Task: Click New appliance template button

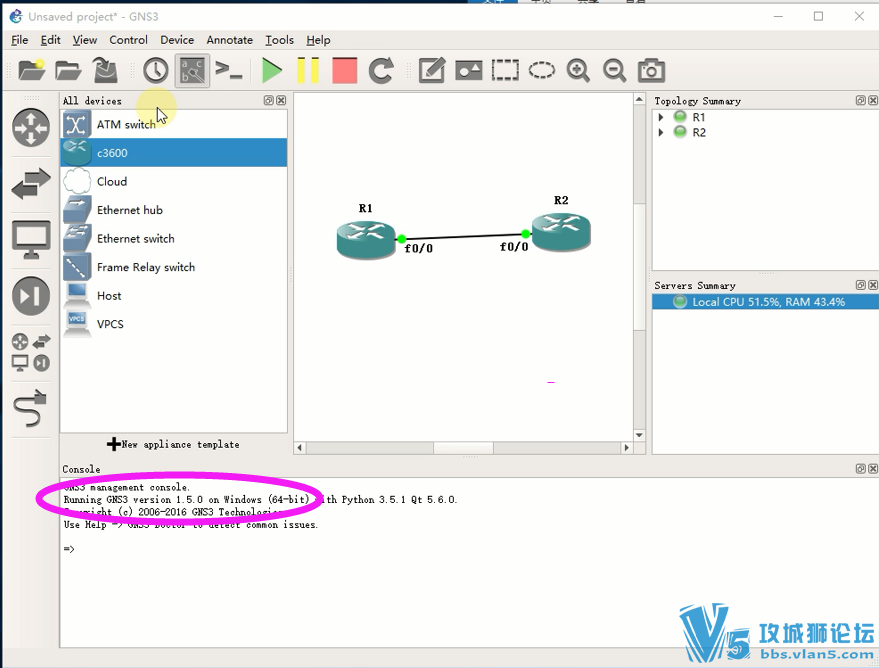Action: click(173, 444)
